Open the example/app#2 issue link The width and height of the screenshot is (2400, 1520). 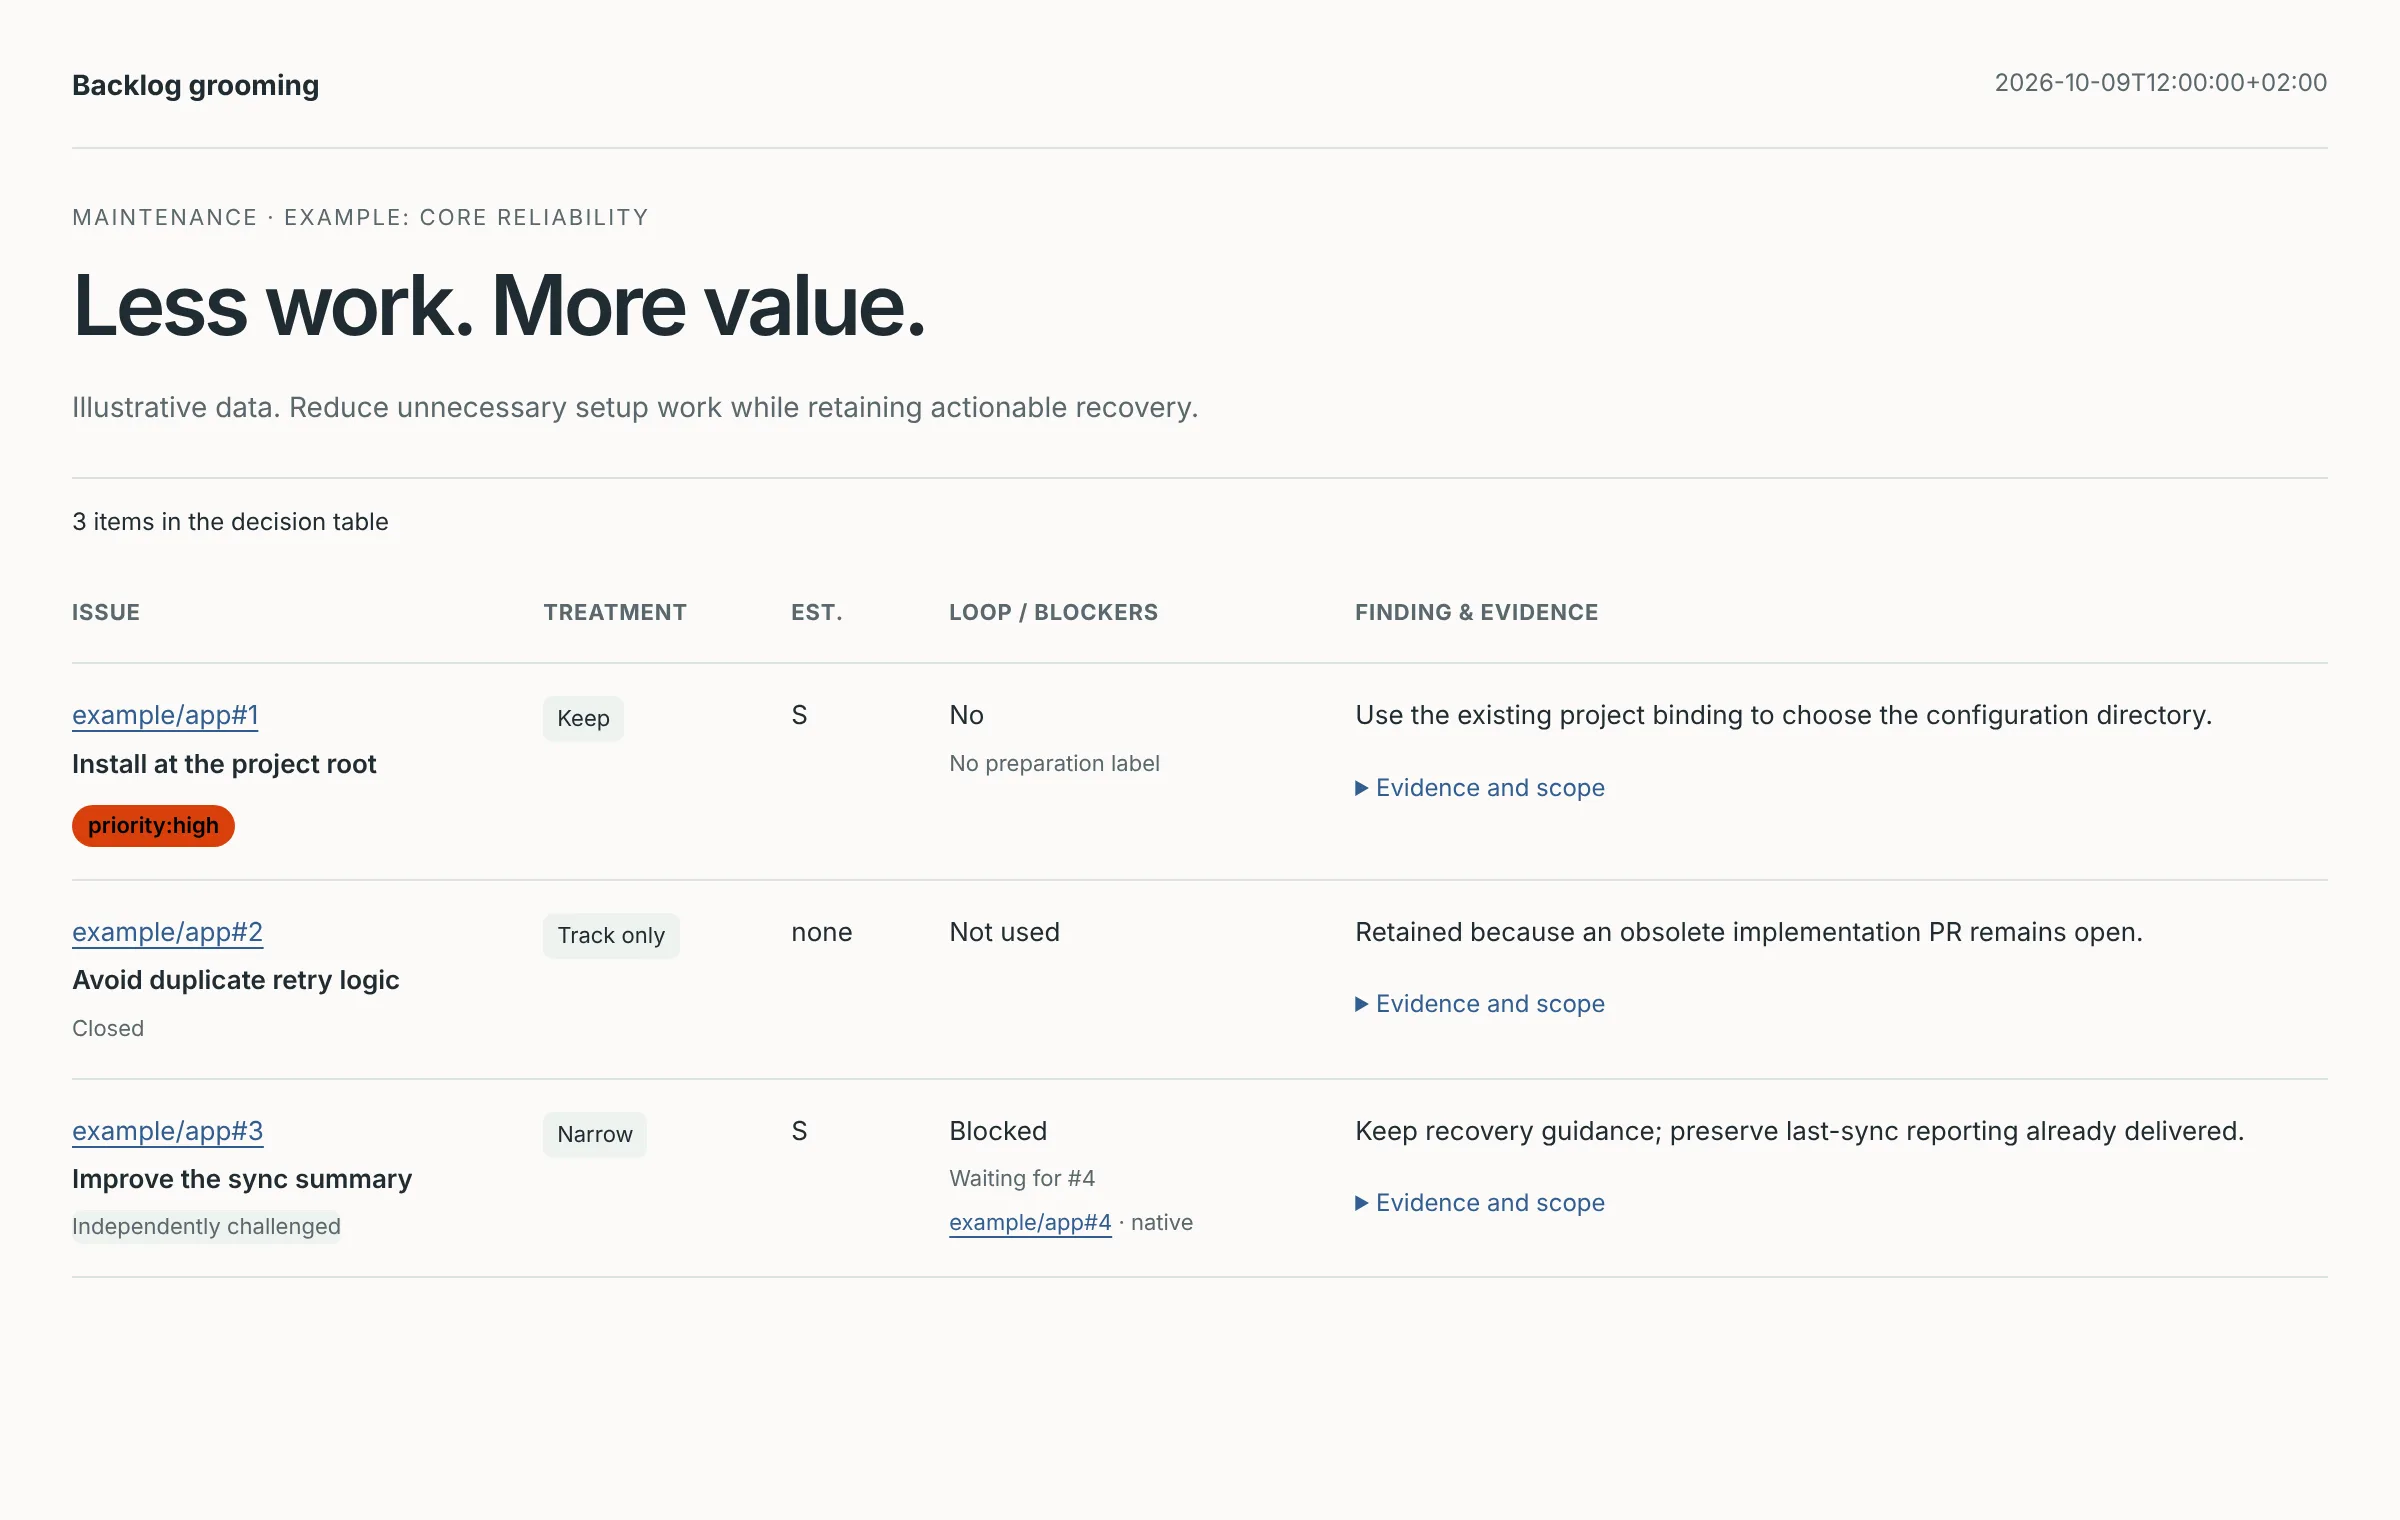point(167,932)
